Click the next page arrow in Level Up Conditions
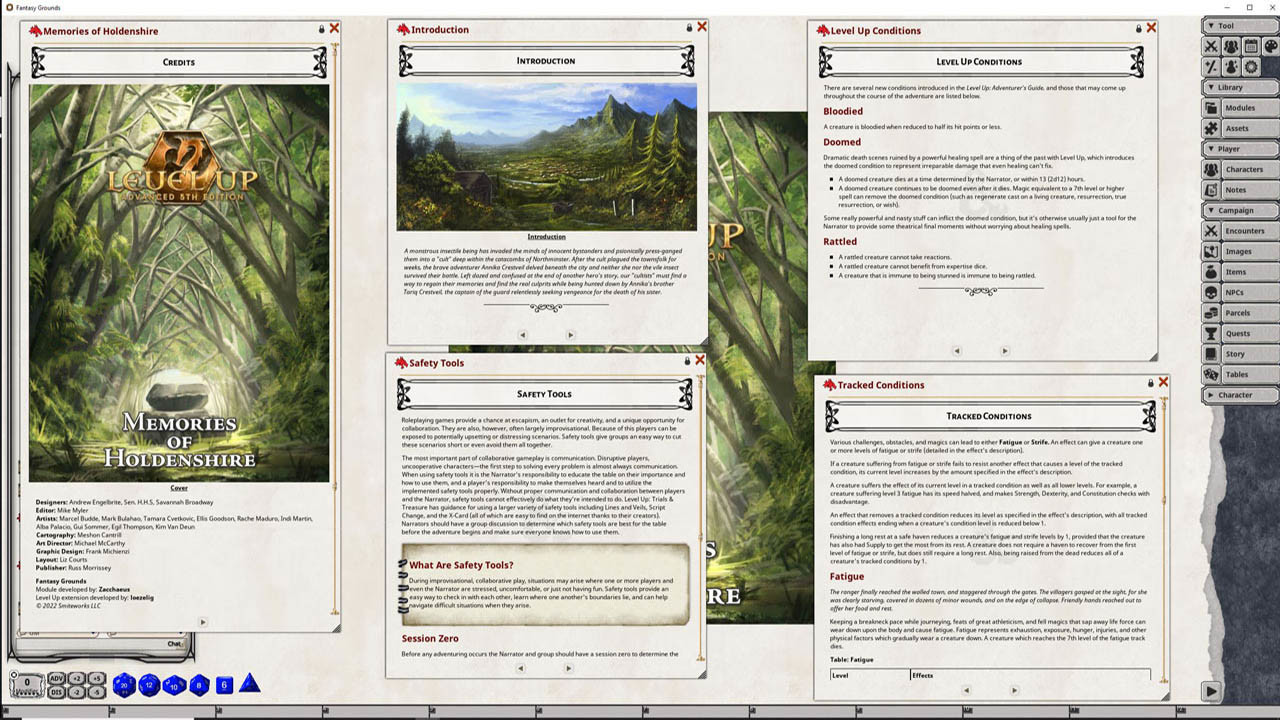The width and height of the screenshot is (1280, 720). coord(1005,351)
